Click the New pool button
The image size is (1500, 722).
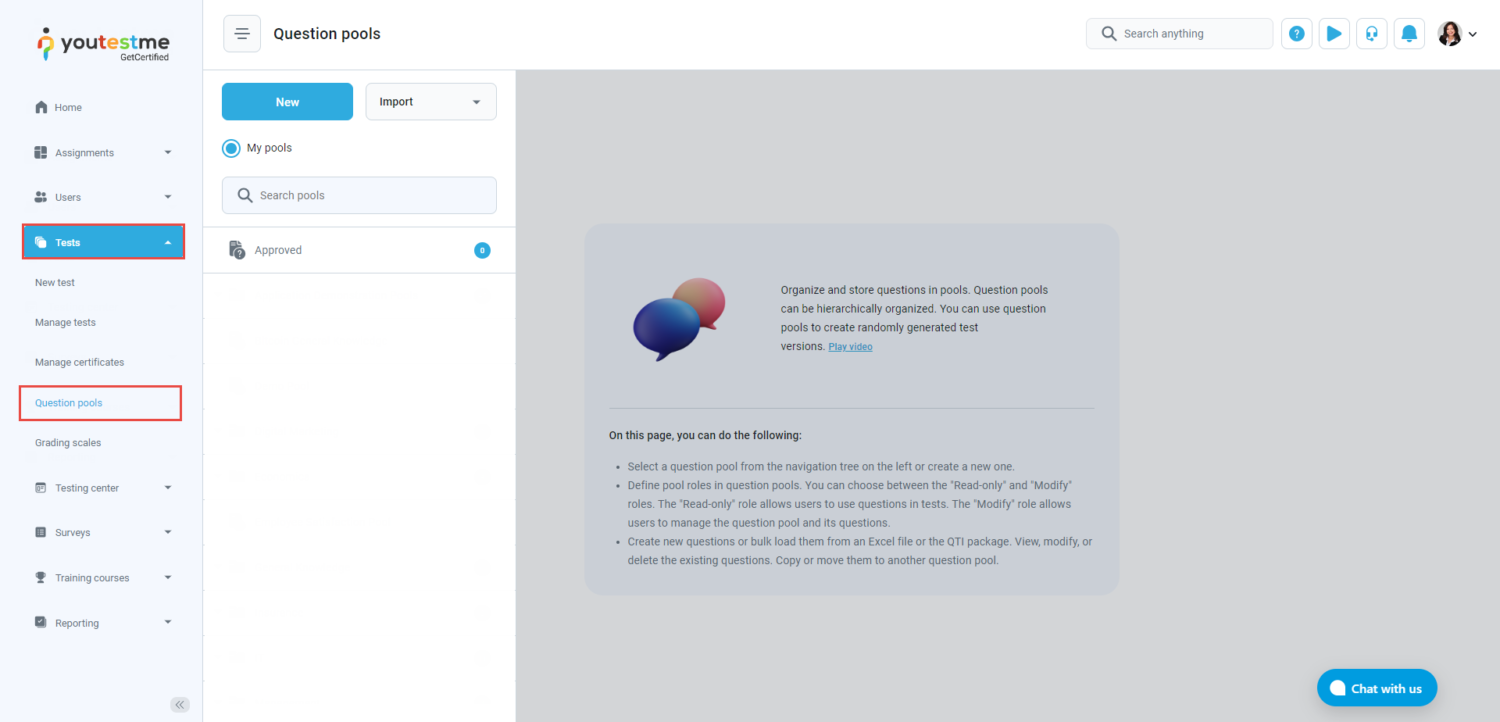(287, 102)
